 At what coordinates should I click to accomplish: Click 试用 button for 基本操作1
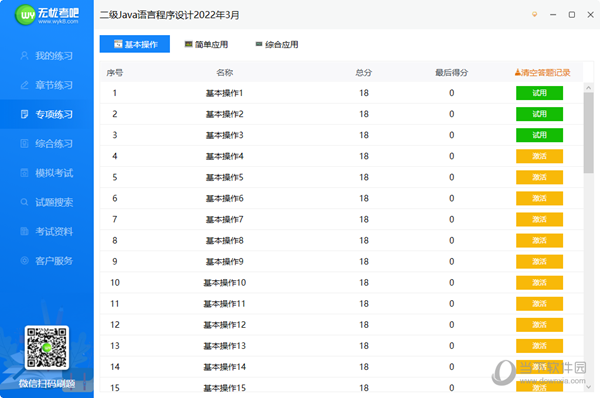[x=539, y=93]
